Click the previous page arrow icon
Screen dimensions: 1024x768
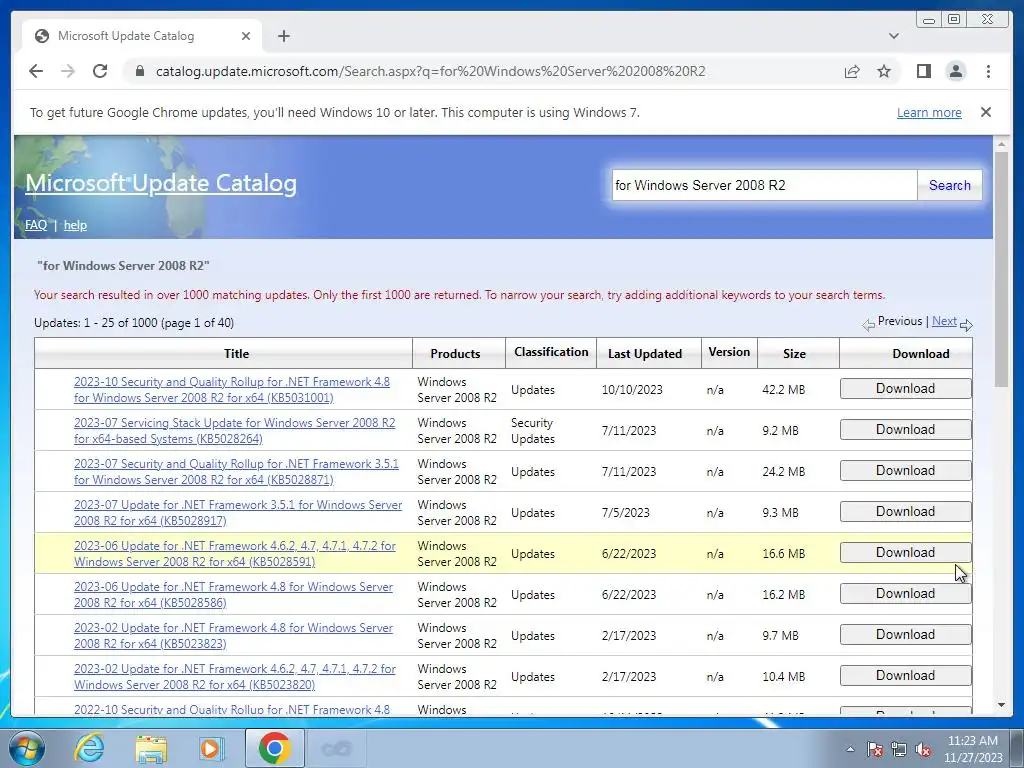868,325
